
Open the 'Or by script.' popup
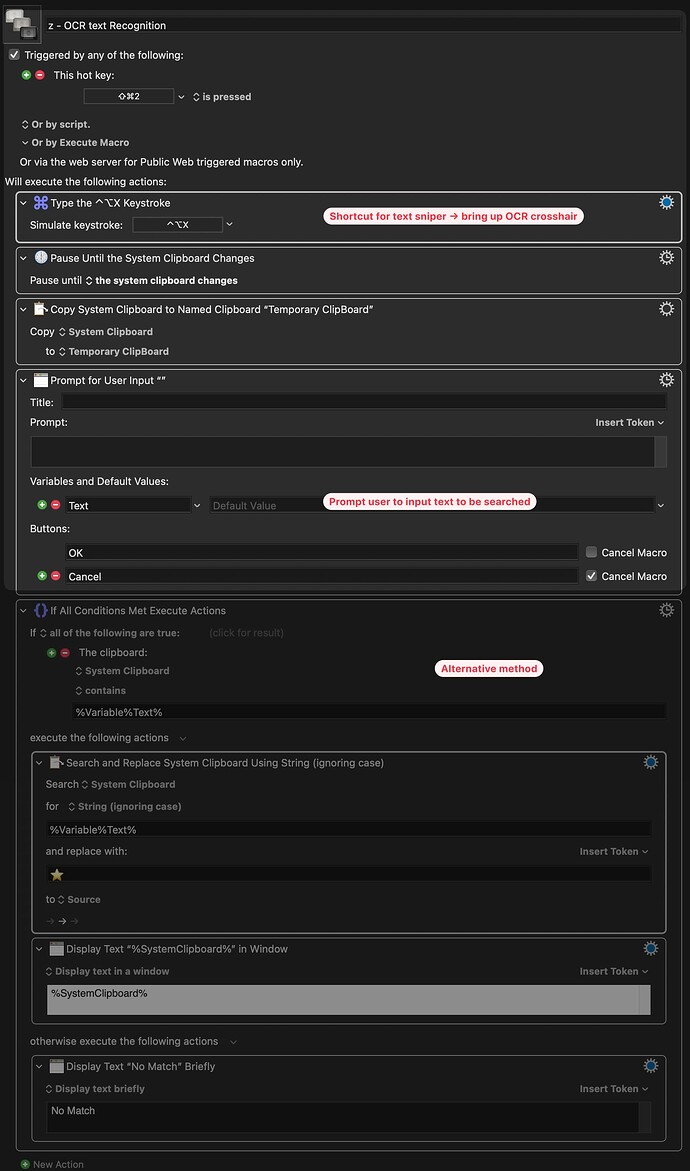point(56,125)
